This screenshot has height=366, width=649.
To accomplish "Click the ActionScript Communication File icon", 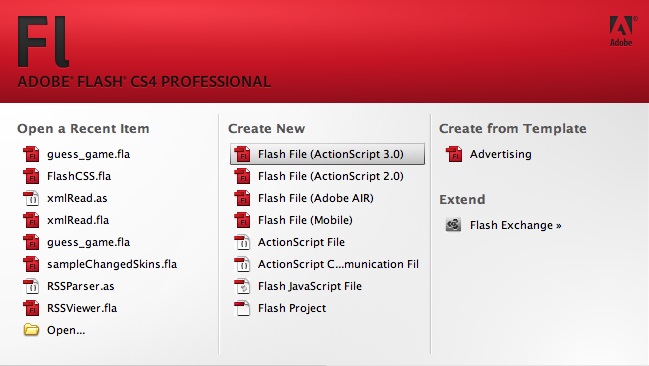I will tap(243, 264).
